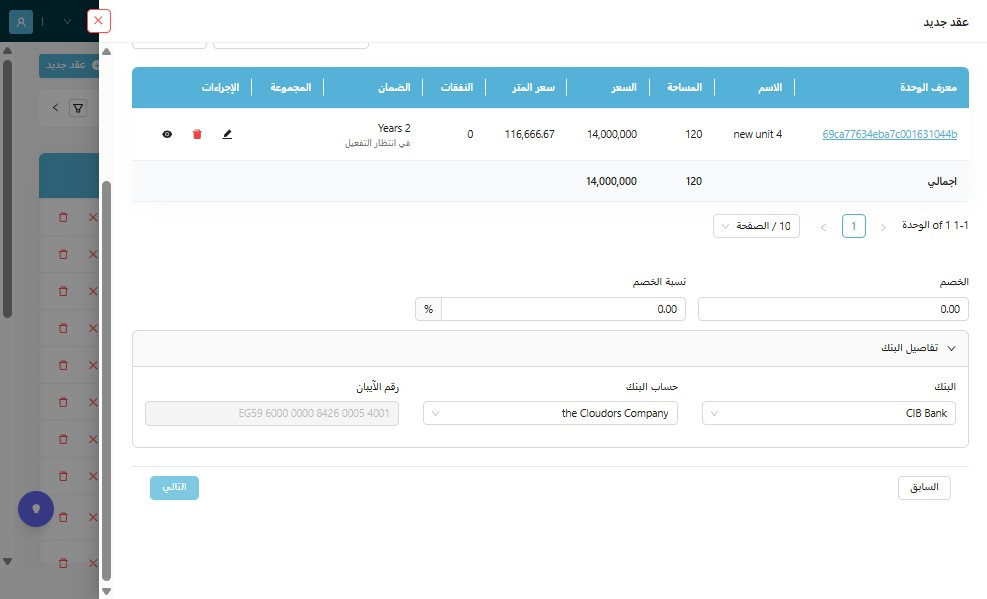Edit the new unit 4 row with pencil icon
987x599 pixels.
tap(227, 134)
